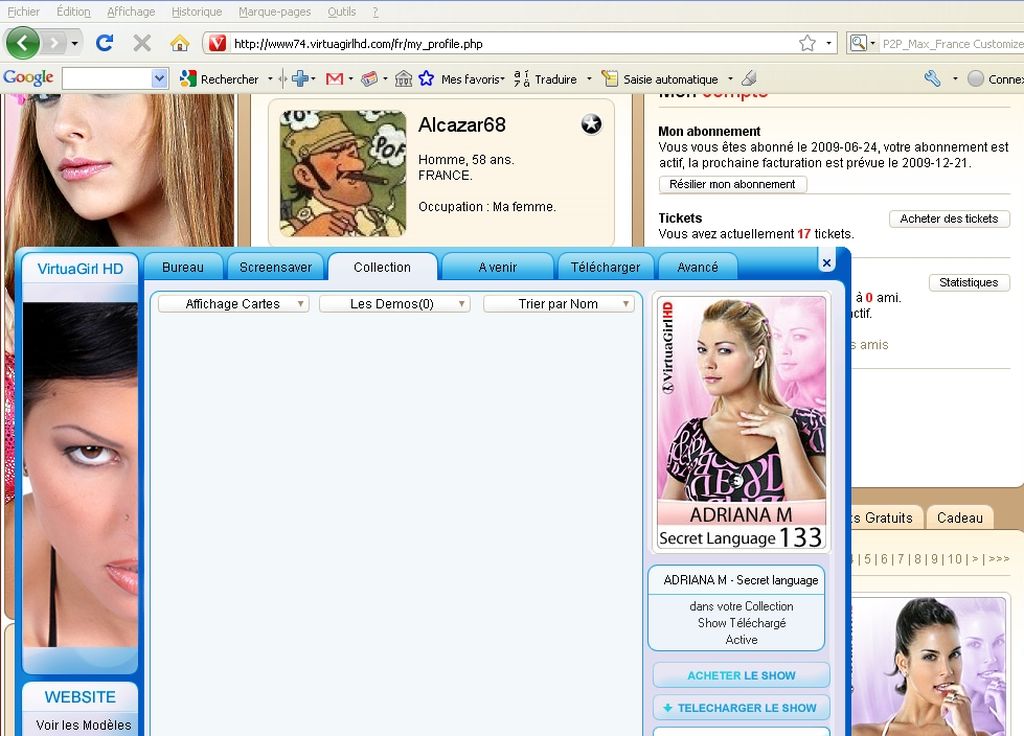
Task: Click the ADRIANA M Secret Language card
Action: click(741, 423)
